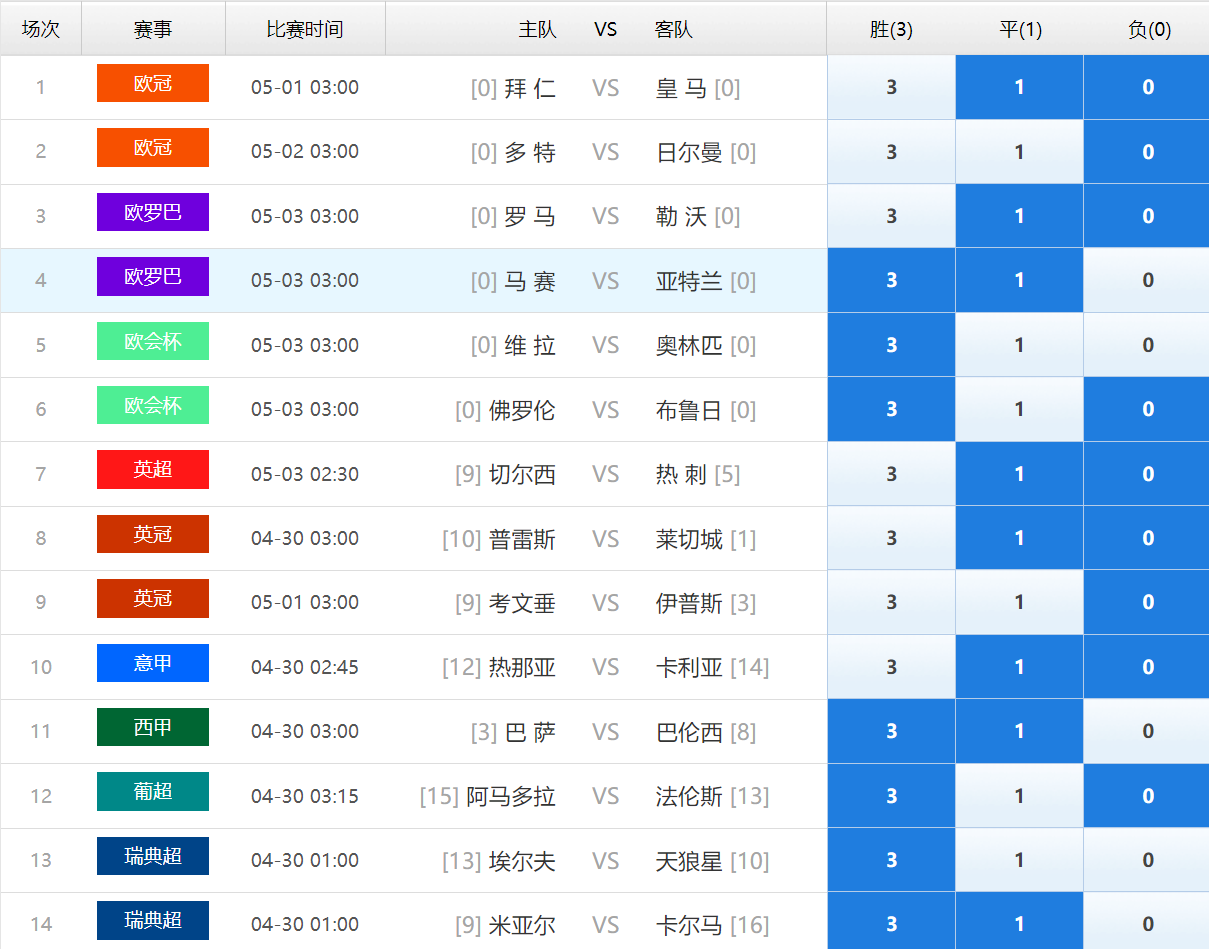Select win (3) for 多特 vs 日尔曼

coord(891,152)
